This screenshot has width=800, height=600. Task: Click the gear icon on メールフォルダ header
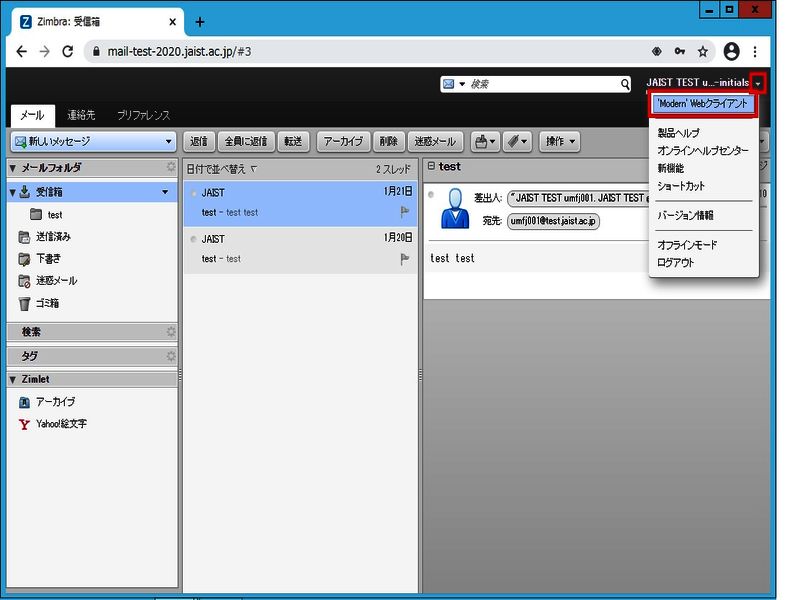(x=171, y=167)
